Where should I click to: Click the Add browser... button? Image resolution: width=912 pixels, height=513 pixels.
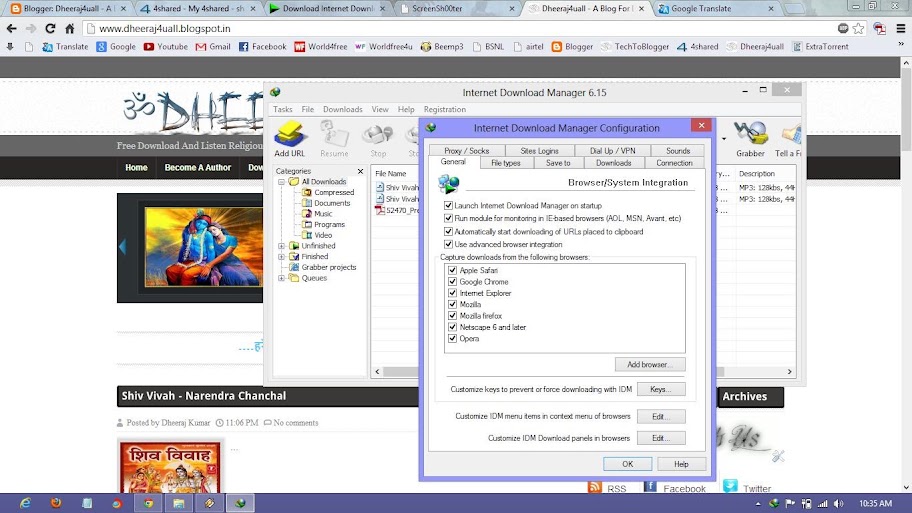pos(650,364)
